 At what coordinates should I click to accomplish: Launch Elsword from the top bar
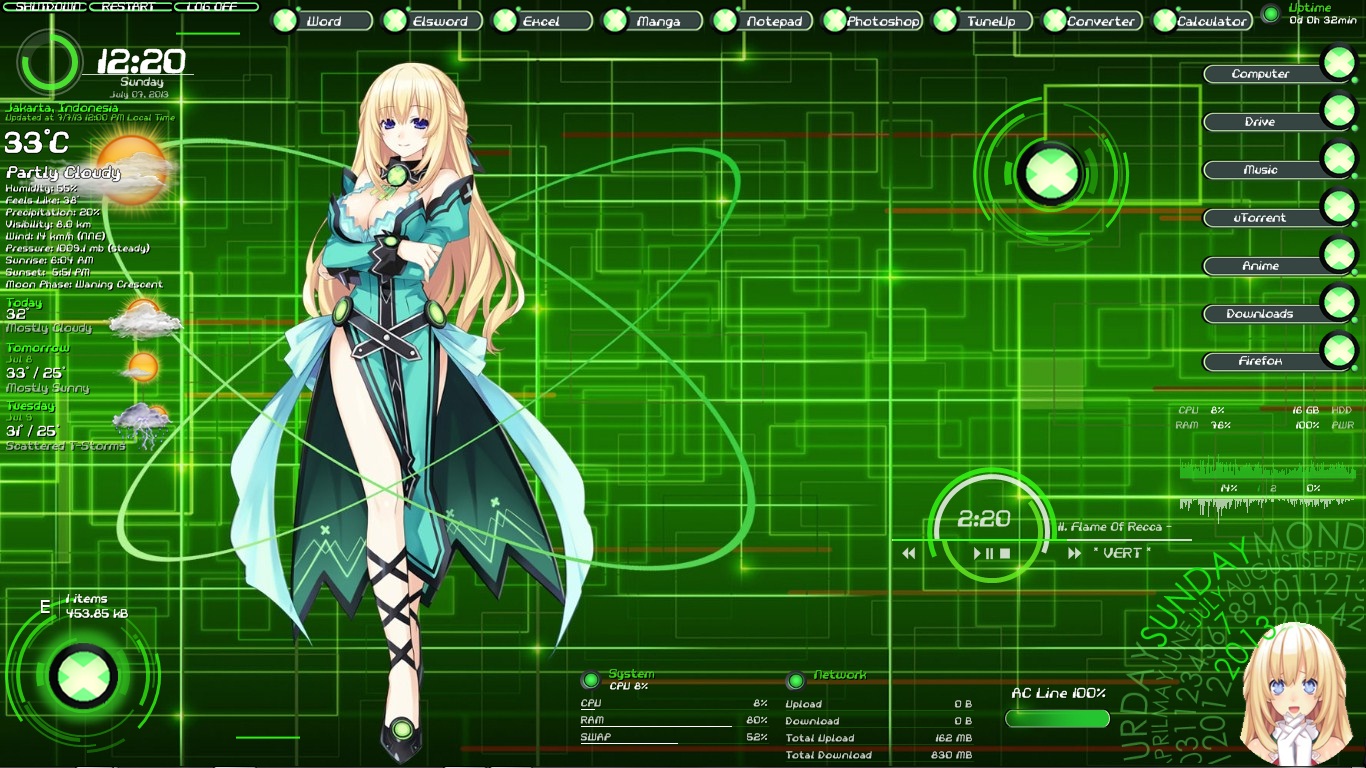point(445,21)
